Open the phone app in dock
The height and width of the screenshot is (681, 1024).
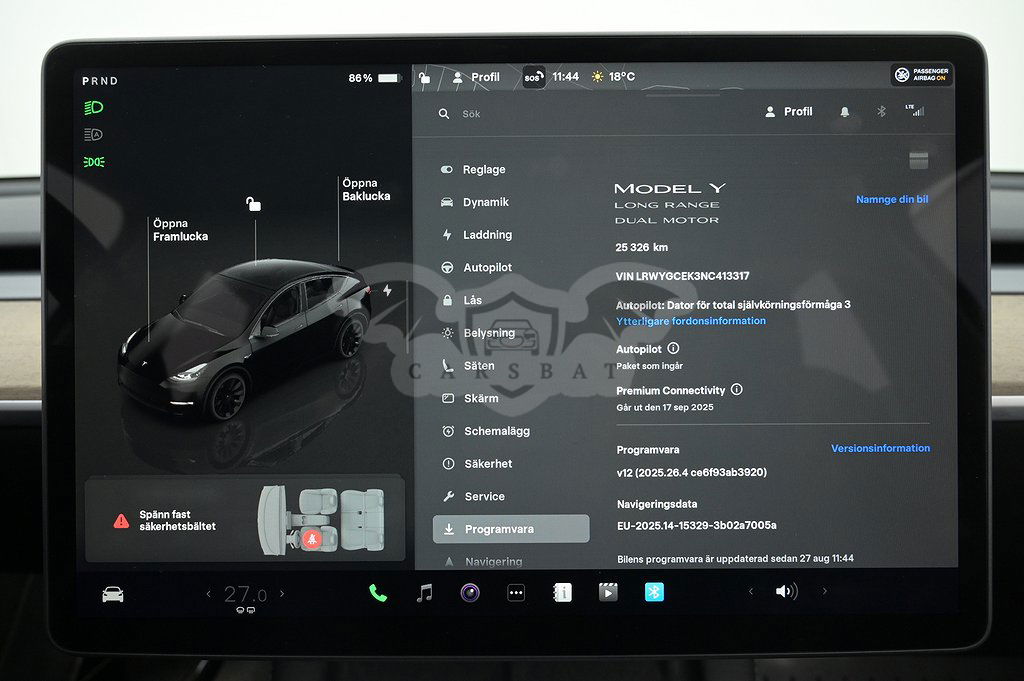pyautogui.click(x=378, y=593)
